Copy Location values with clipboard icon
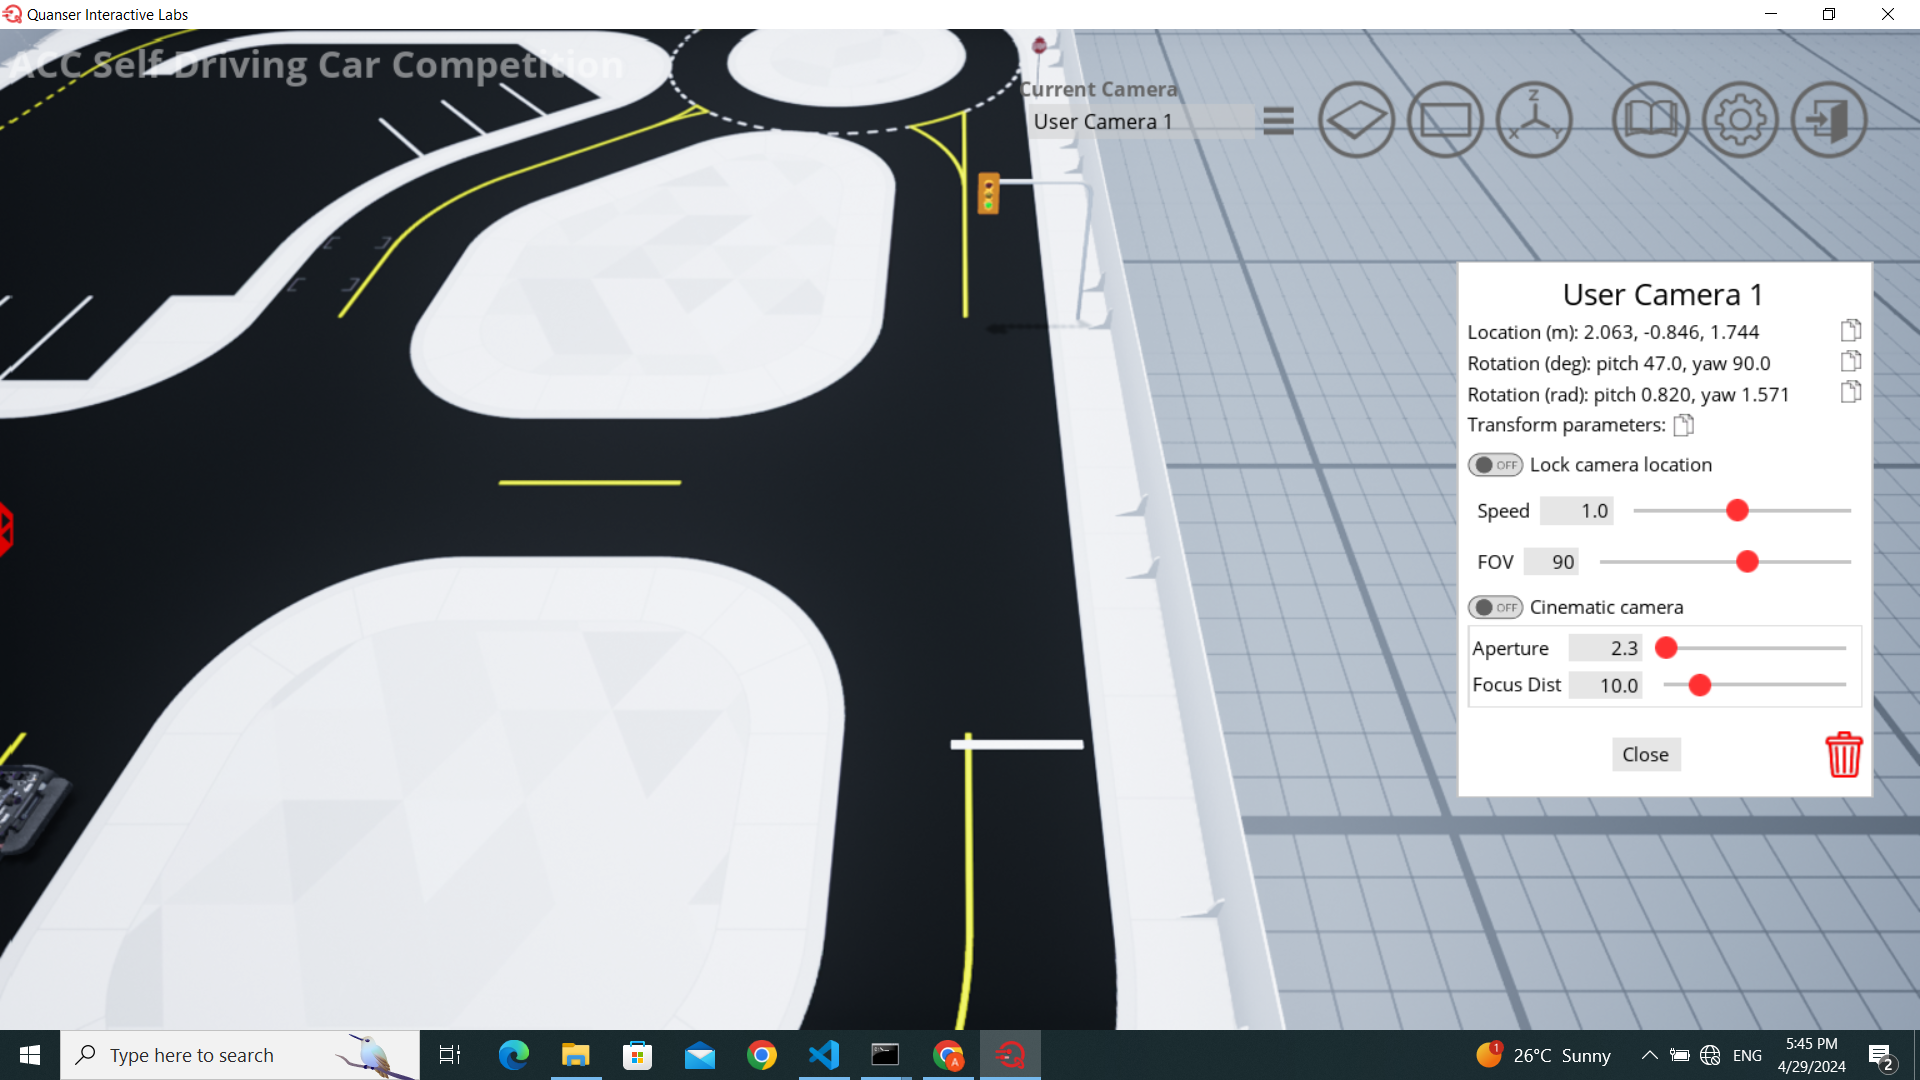 (x=1850, y=330)
